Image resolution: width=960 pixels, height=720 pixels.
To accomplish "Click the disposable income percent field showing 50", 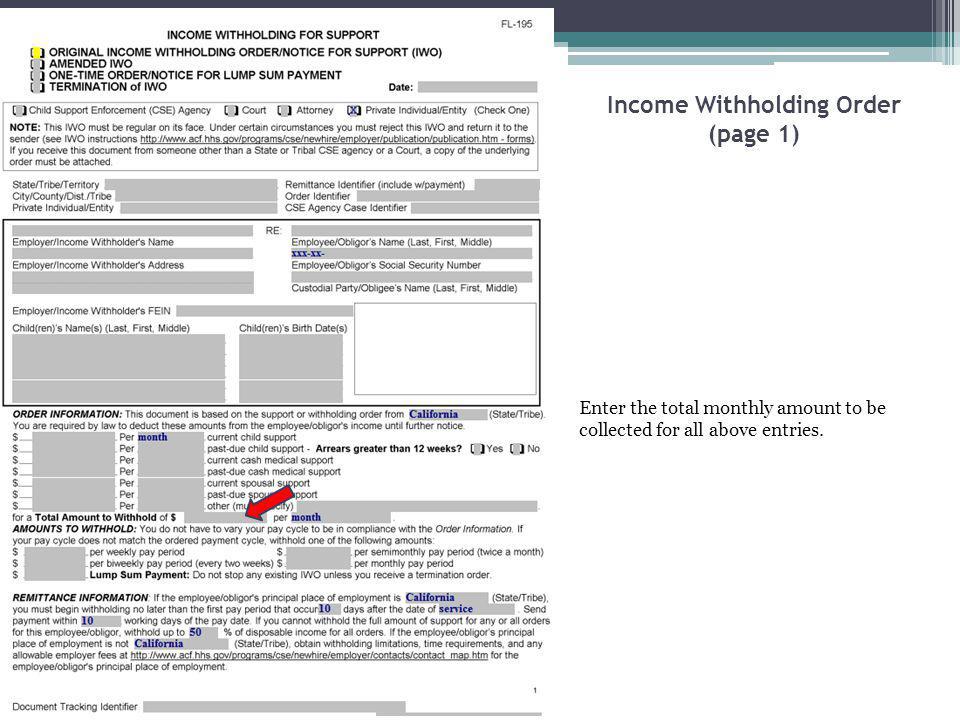I will click(x=204, y=632).
